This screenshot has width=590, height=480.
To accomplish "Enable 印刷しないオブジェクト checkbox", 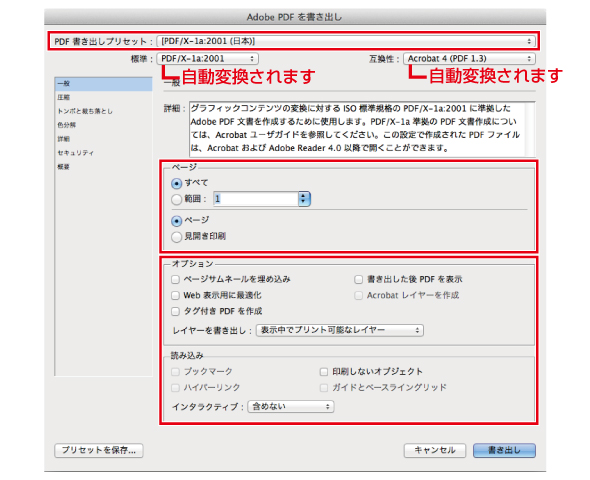I will coord(324,372).
